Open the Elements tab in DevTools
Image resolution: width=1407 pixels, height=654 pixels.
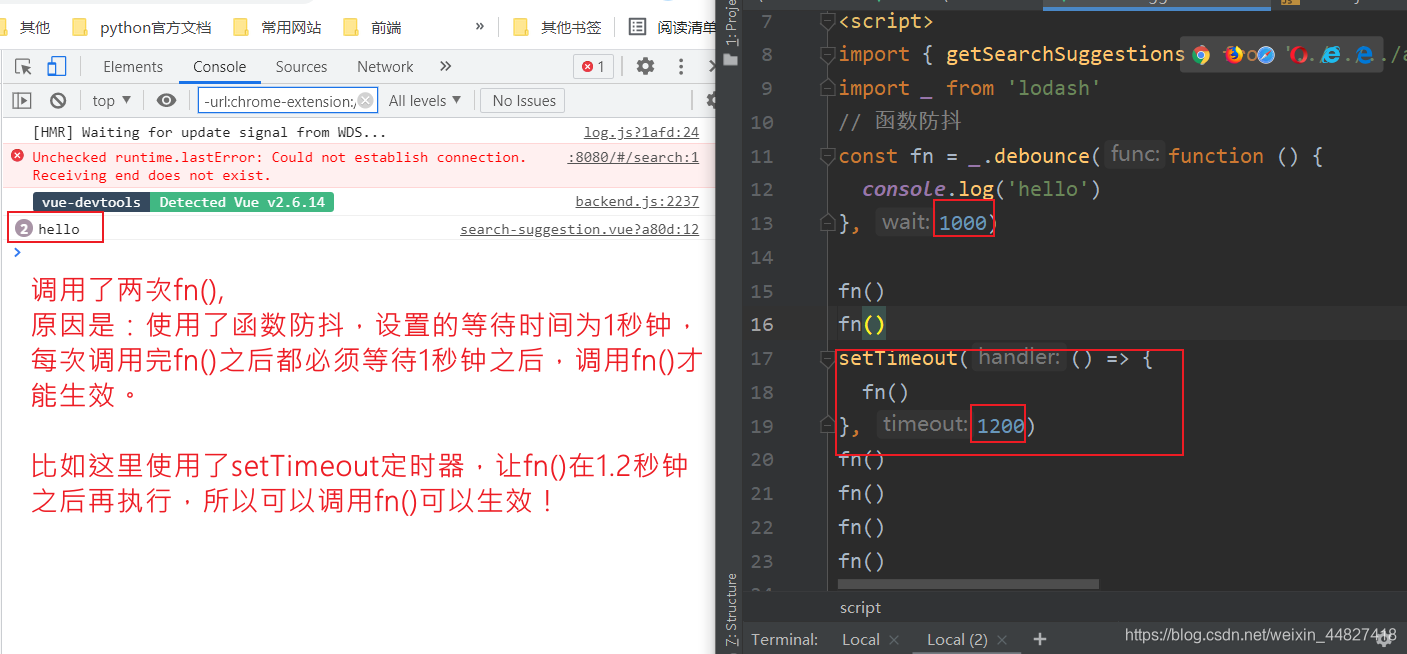(133, 67)
